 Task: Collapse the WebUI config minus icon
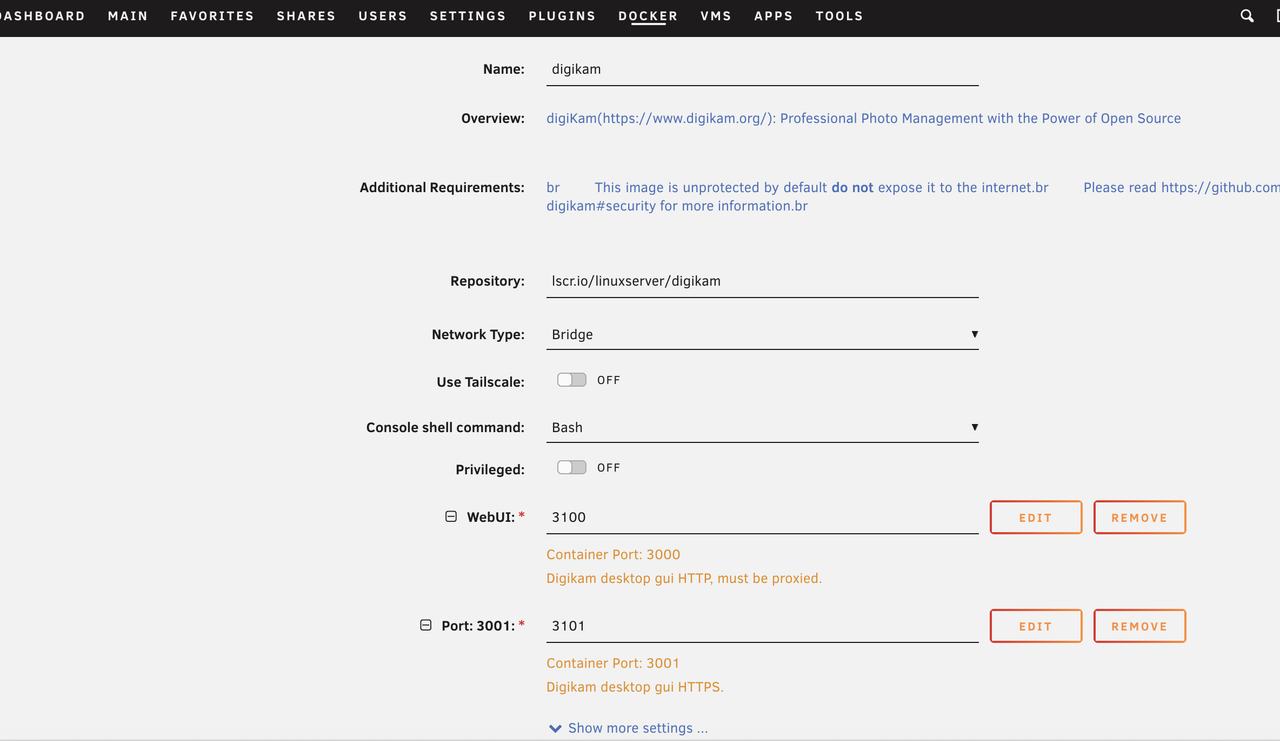451,517
